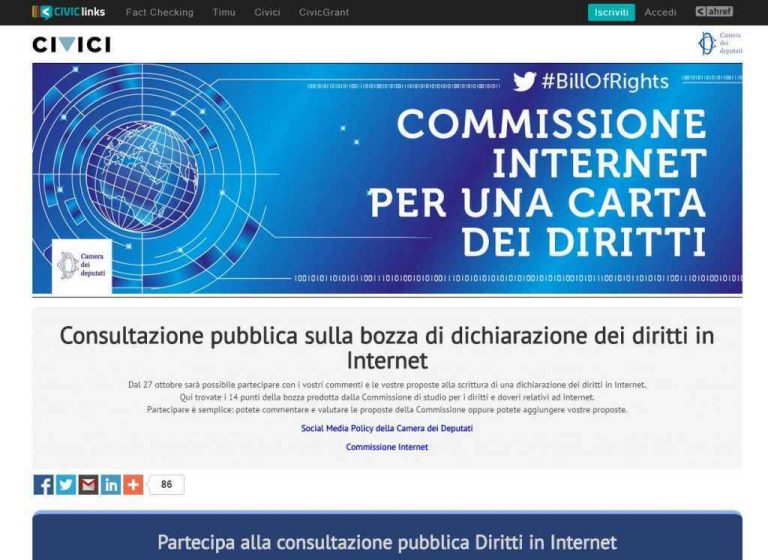Click the Twitter bird icon in the banner
The height and width of the screenshot is (560, 768).
[525, 81]
